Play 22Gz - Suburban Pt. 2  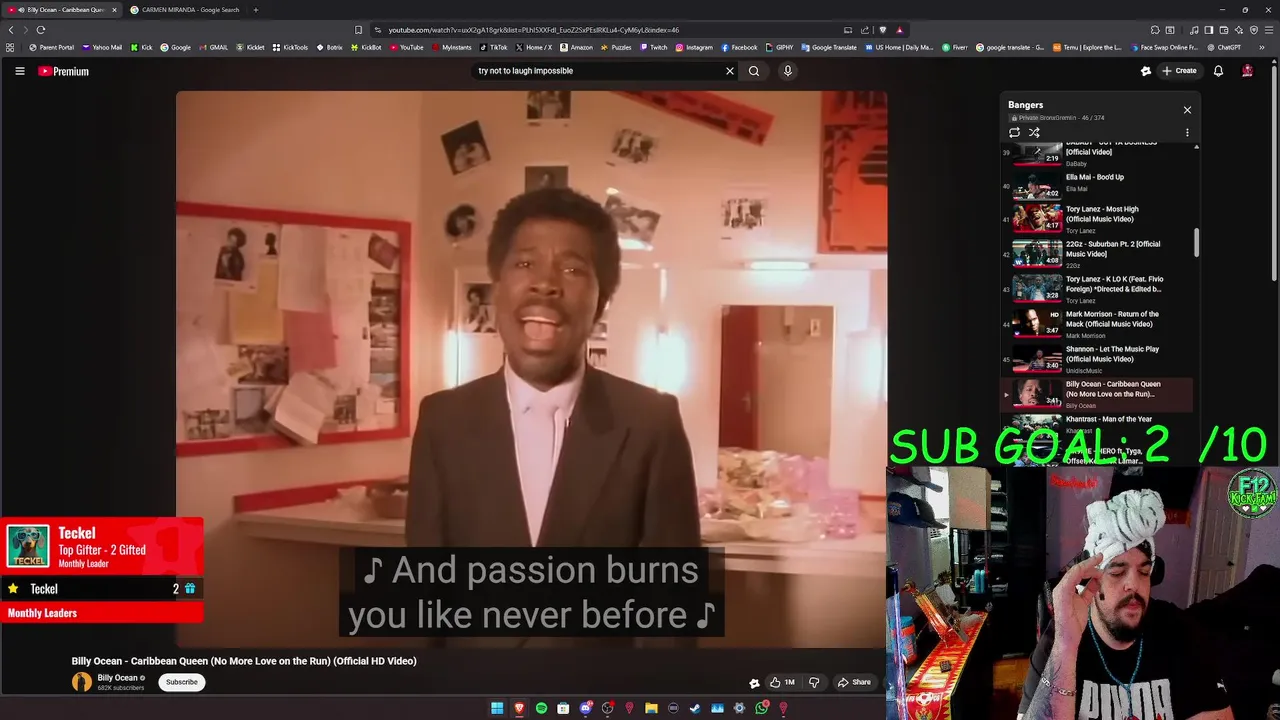(1098, 253)
